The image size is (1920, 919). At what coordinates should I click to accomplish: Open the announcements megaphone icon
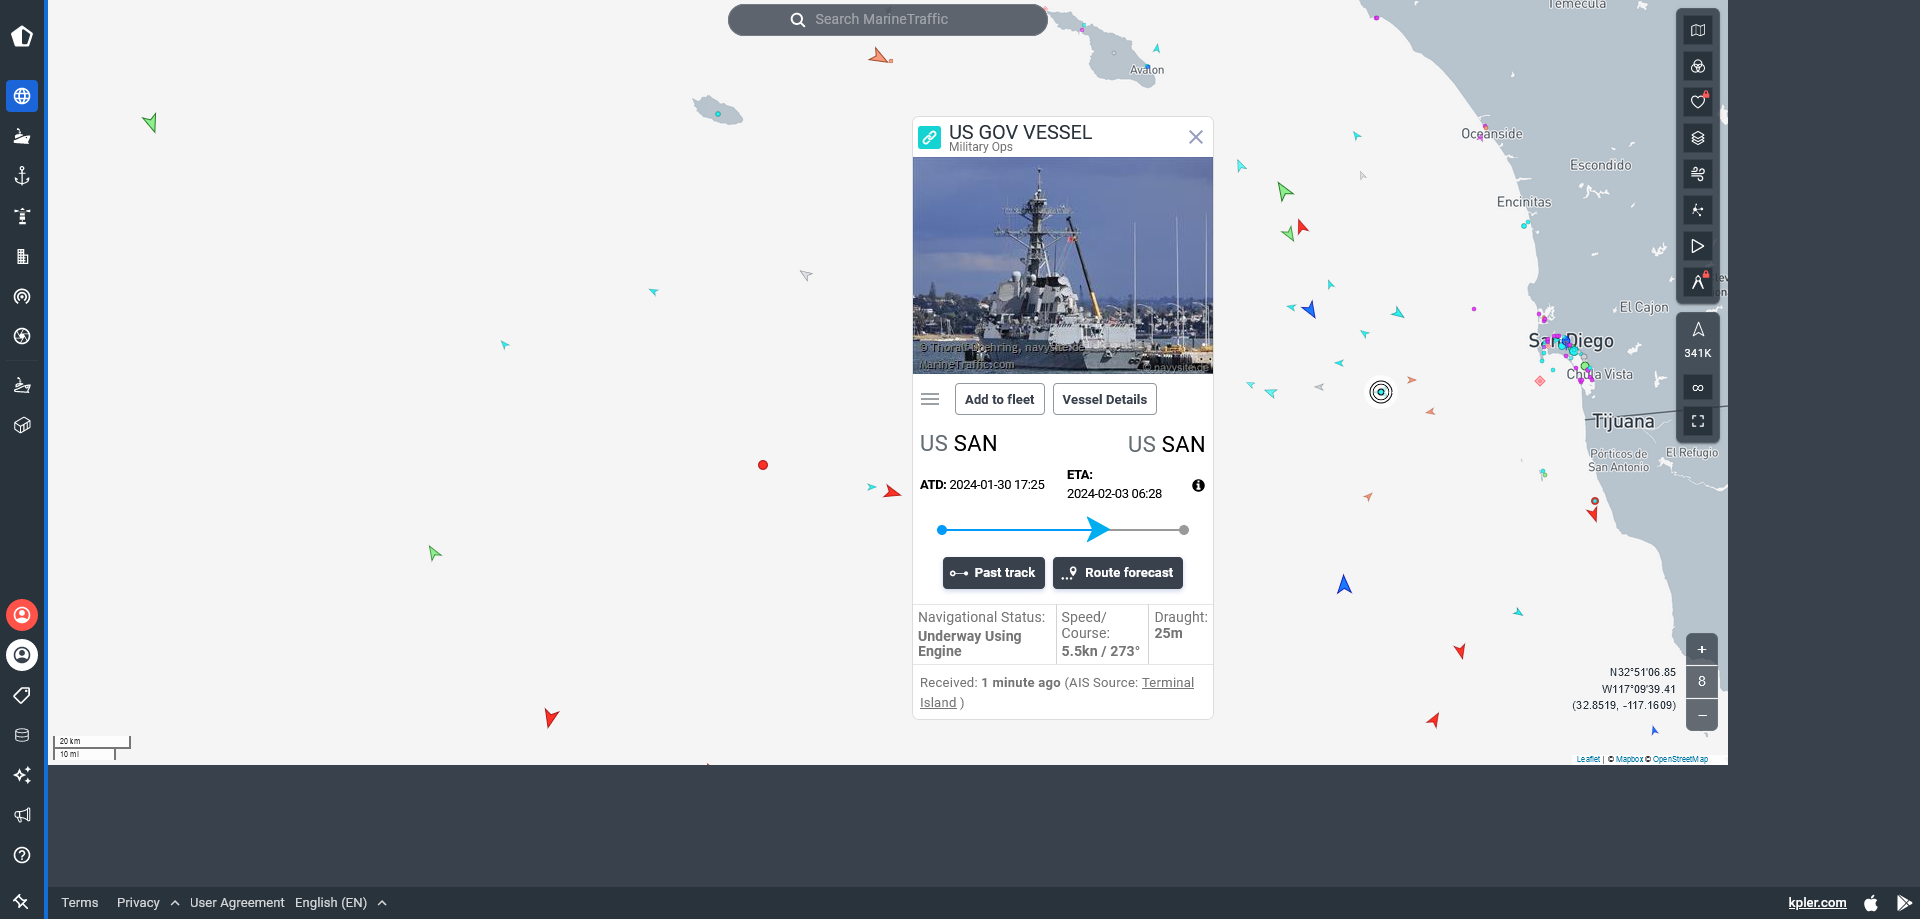22,815
